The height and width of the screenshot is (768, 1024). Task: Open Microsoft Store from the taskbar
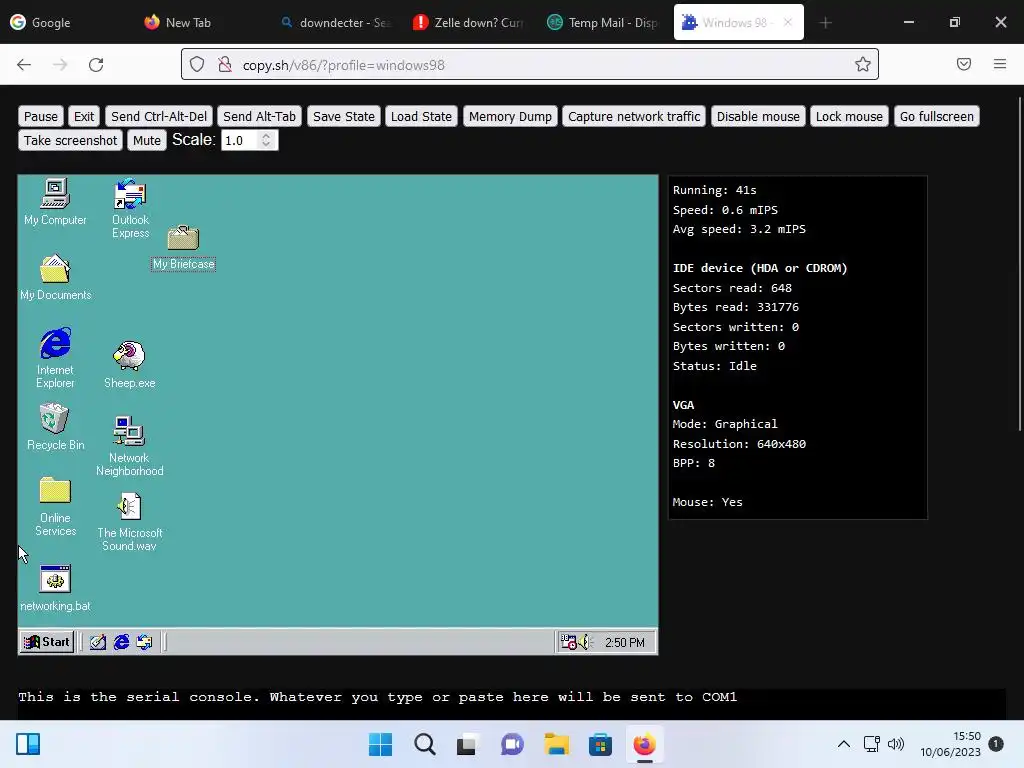600,744
